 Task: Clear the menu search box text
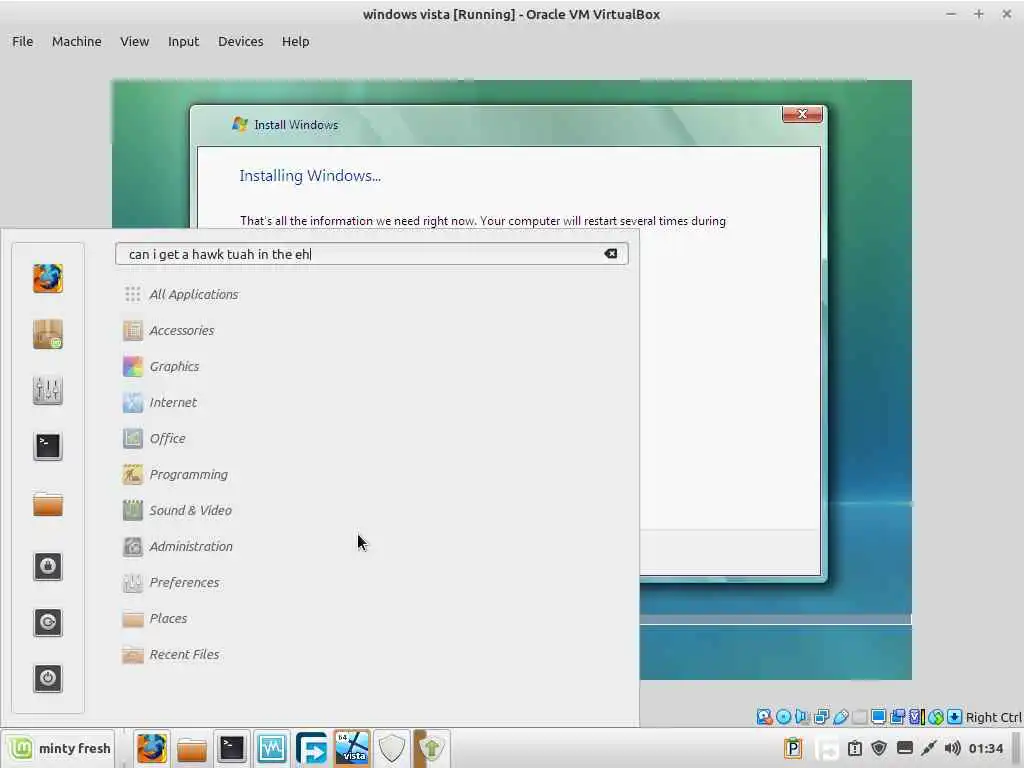tap(611, 253)
